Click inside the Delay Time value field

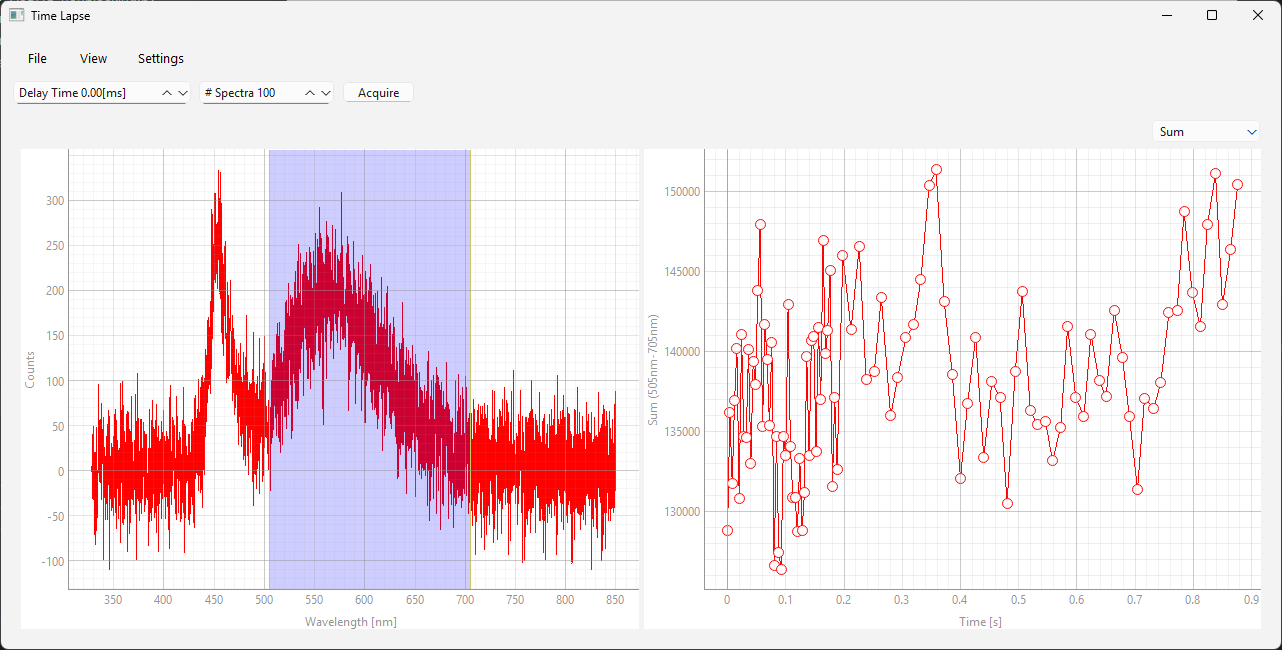(86, 93)
